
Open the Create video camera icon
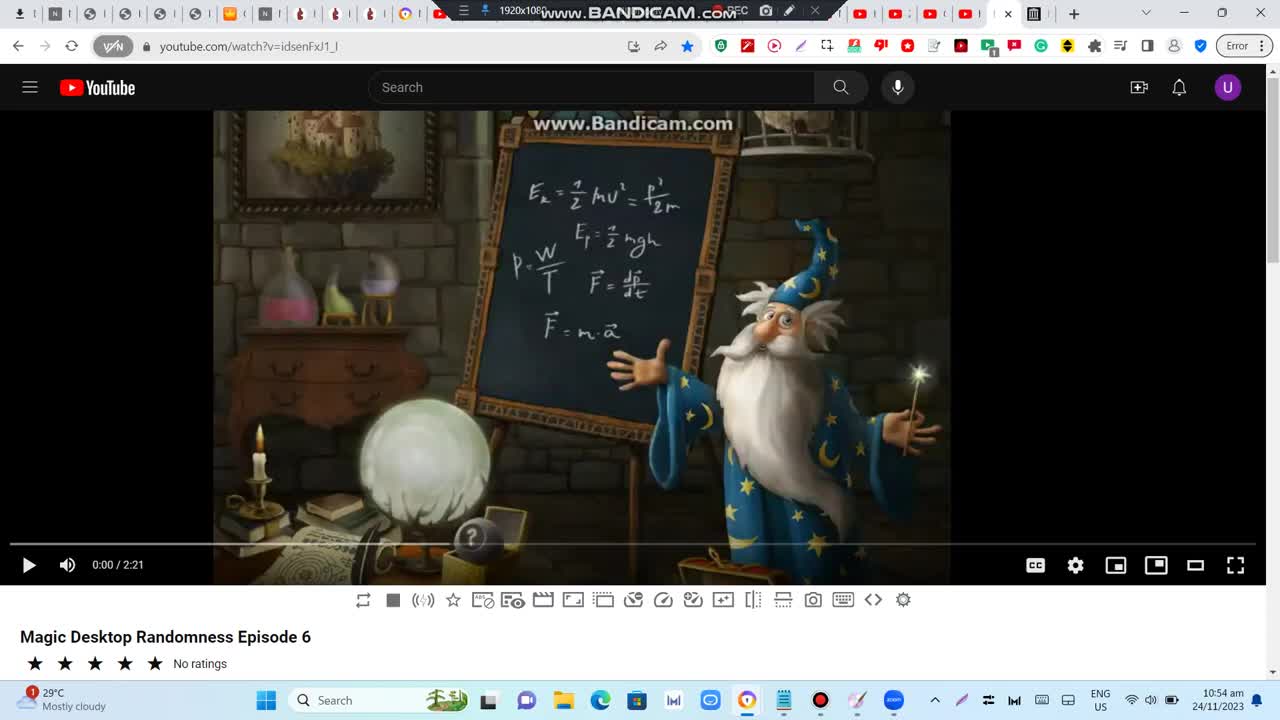(x=1139, y=87)
